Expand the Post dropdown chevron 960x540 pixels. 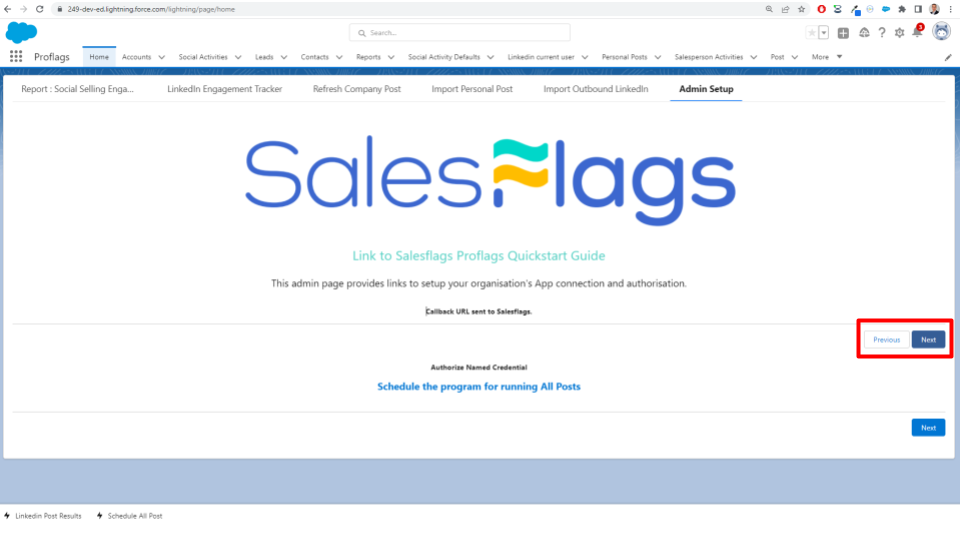795,57
